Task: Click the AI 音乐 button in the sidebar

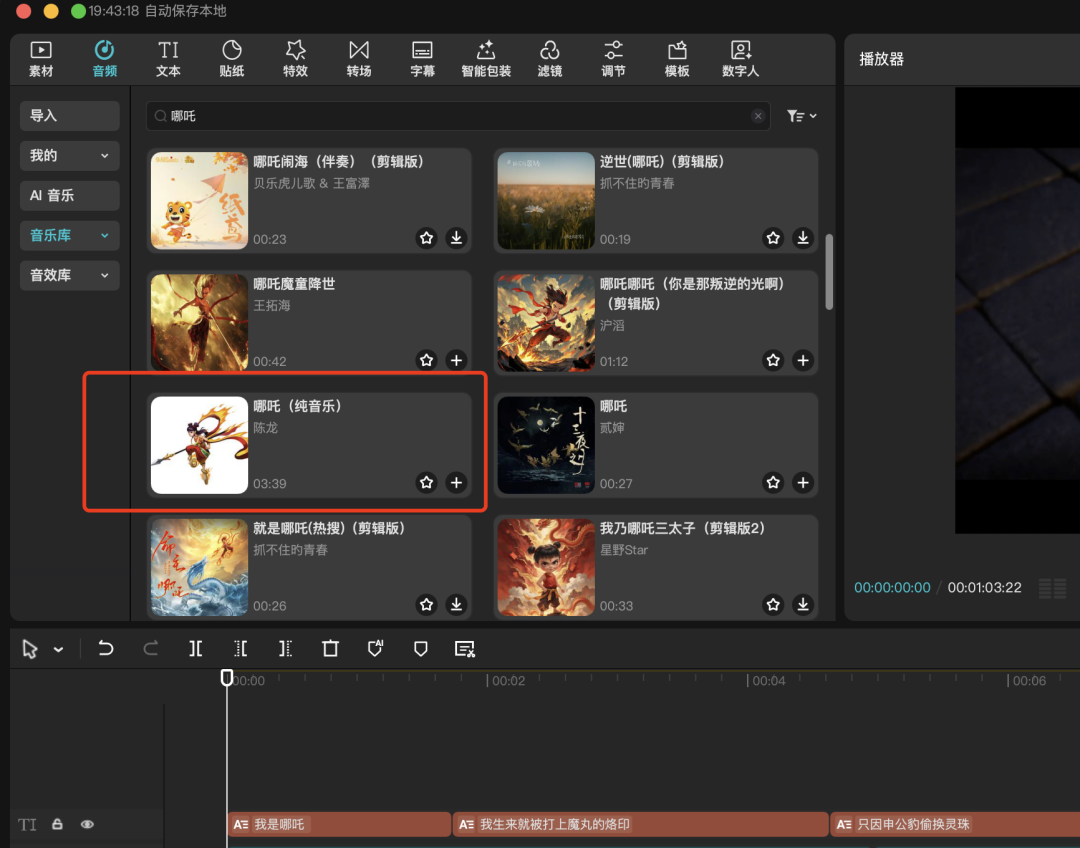Action: (x=69, y=195)
